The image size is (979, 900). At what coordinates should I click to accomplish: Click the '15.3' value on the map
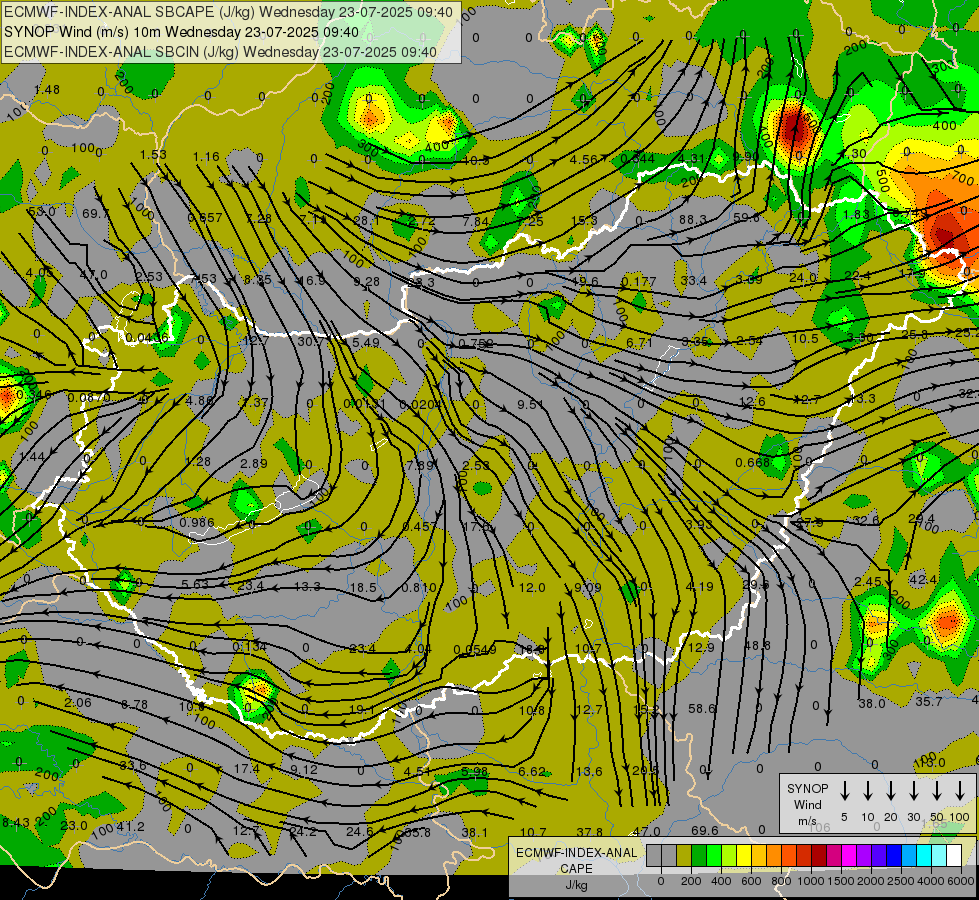tap(584, 220)
